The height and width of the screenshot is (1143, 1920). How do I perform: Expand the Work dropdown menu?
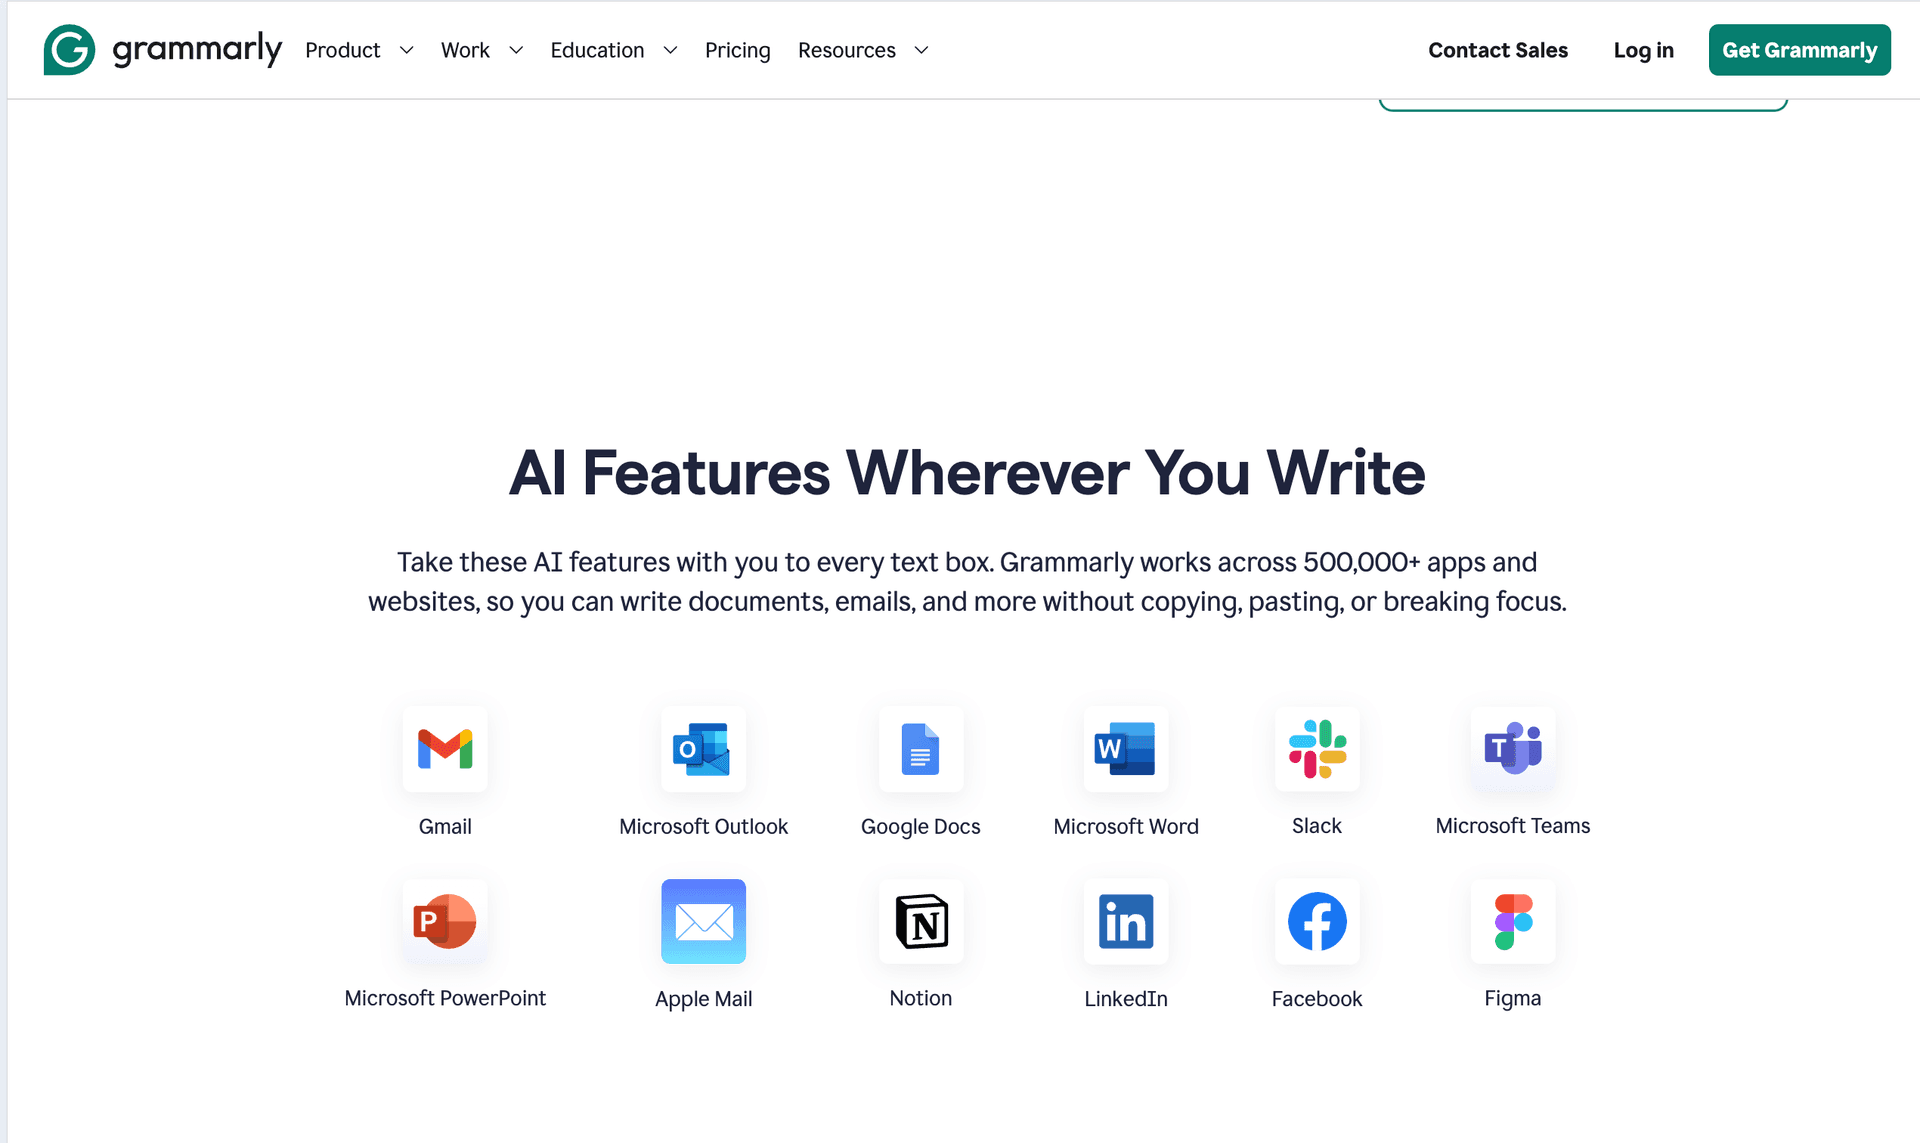click(x=480, y=50)
